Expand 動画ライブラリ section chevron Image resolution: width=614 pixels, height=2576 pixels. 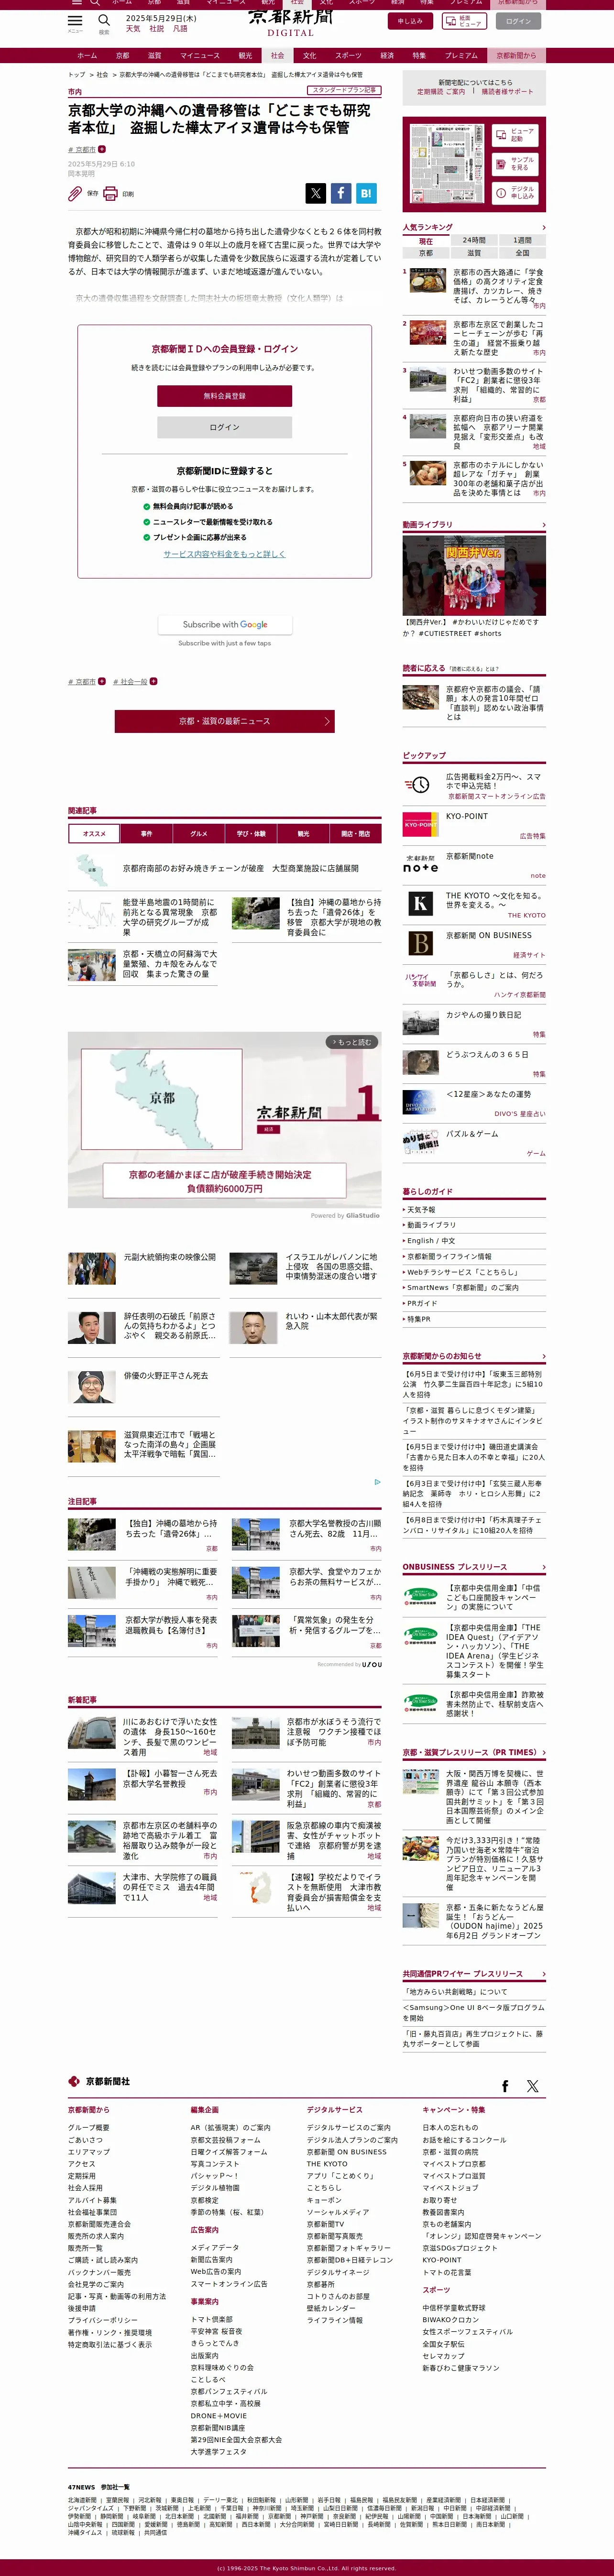click(543, 524)
